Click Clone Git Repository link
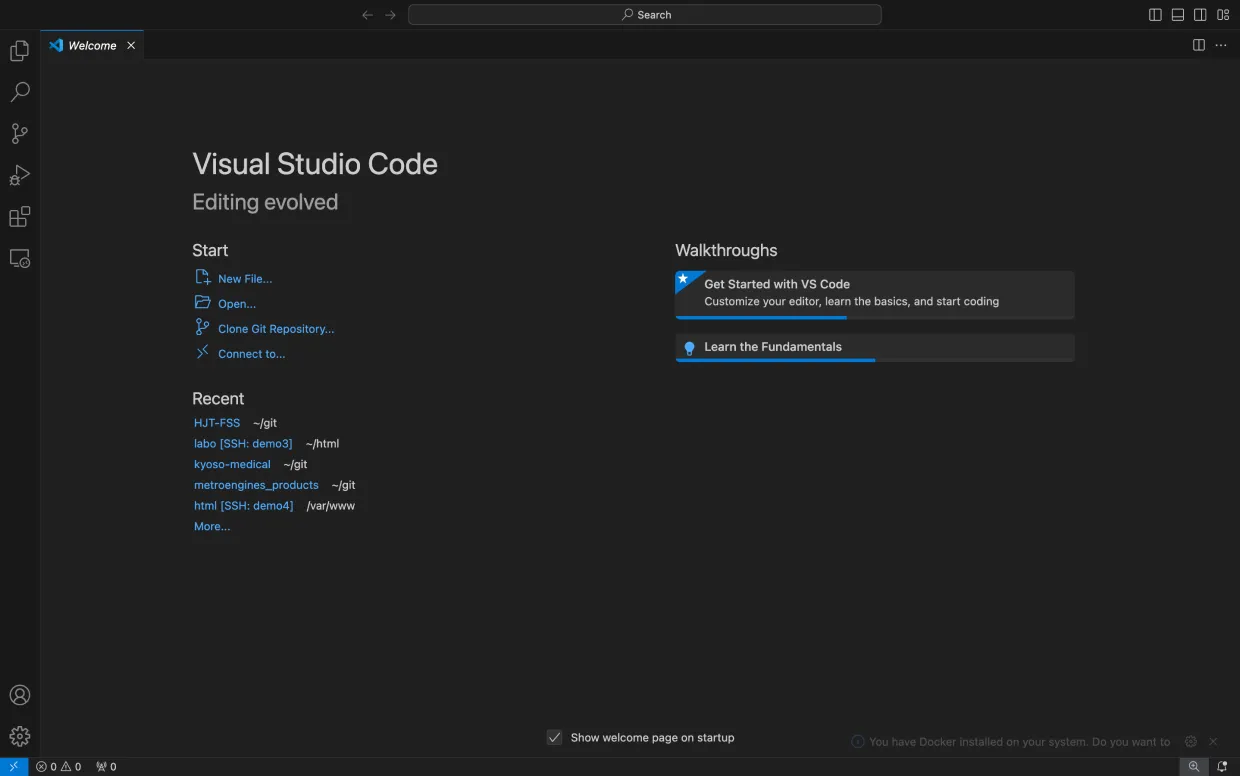This screenshot has width=1240, height=776. [276, 329]
